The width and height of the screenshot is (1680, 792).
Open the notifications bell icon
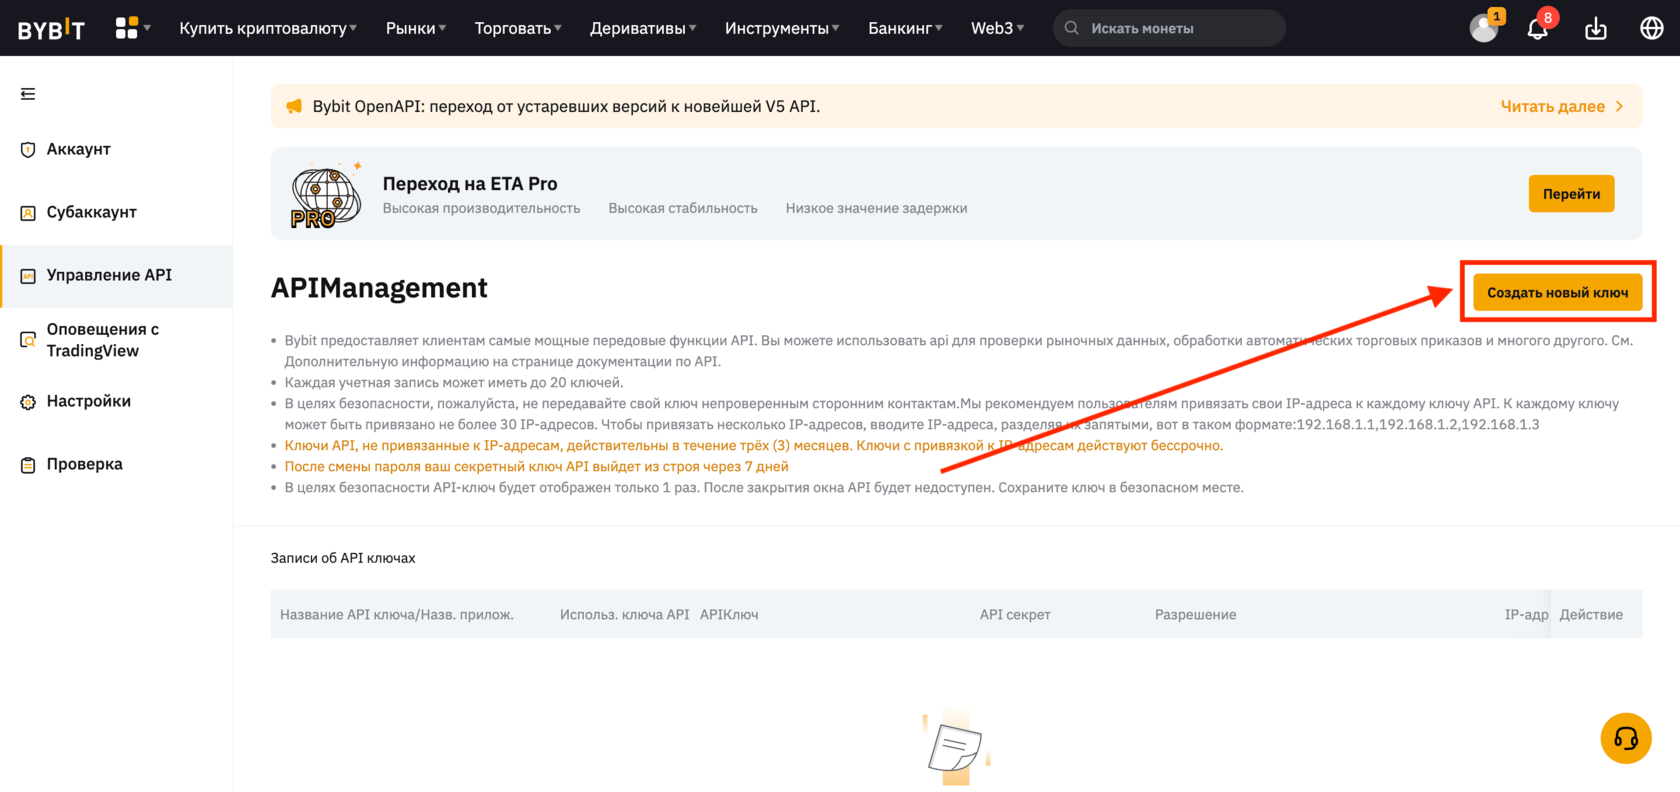(x=1538, y=28)
